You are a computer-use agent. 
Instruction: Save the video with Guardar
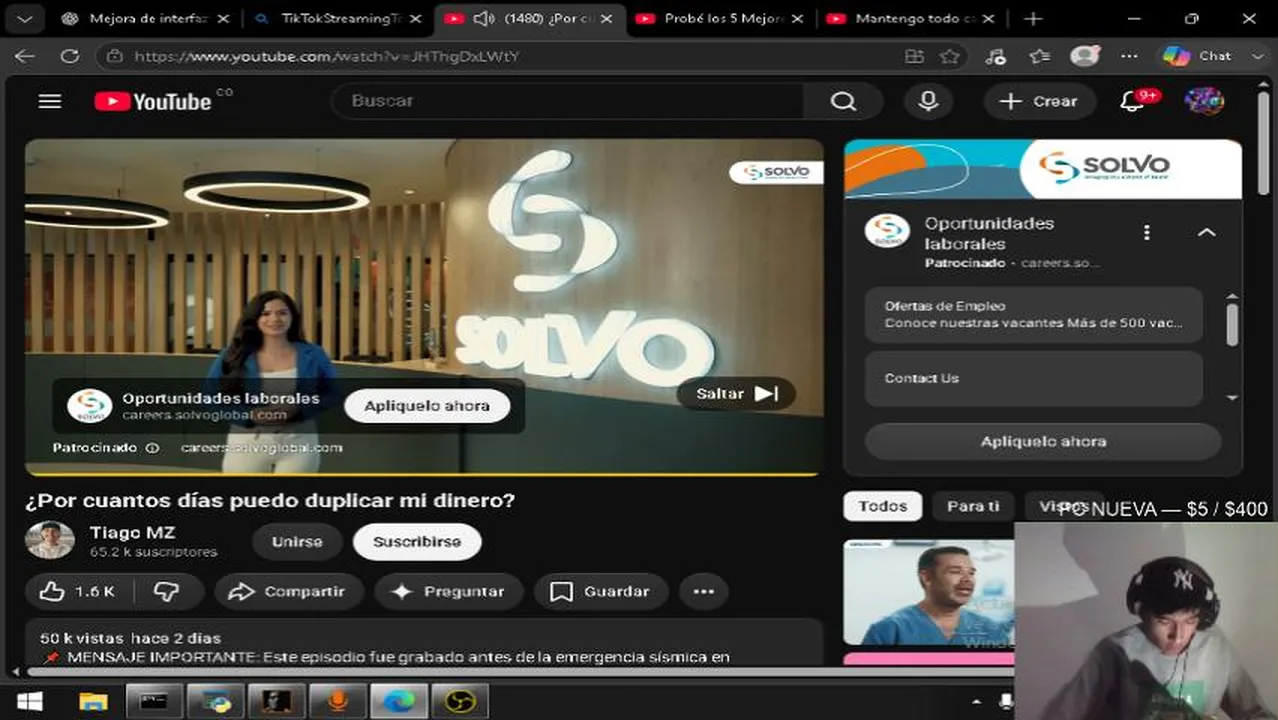point(599,591)
